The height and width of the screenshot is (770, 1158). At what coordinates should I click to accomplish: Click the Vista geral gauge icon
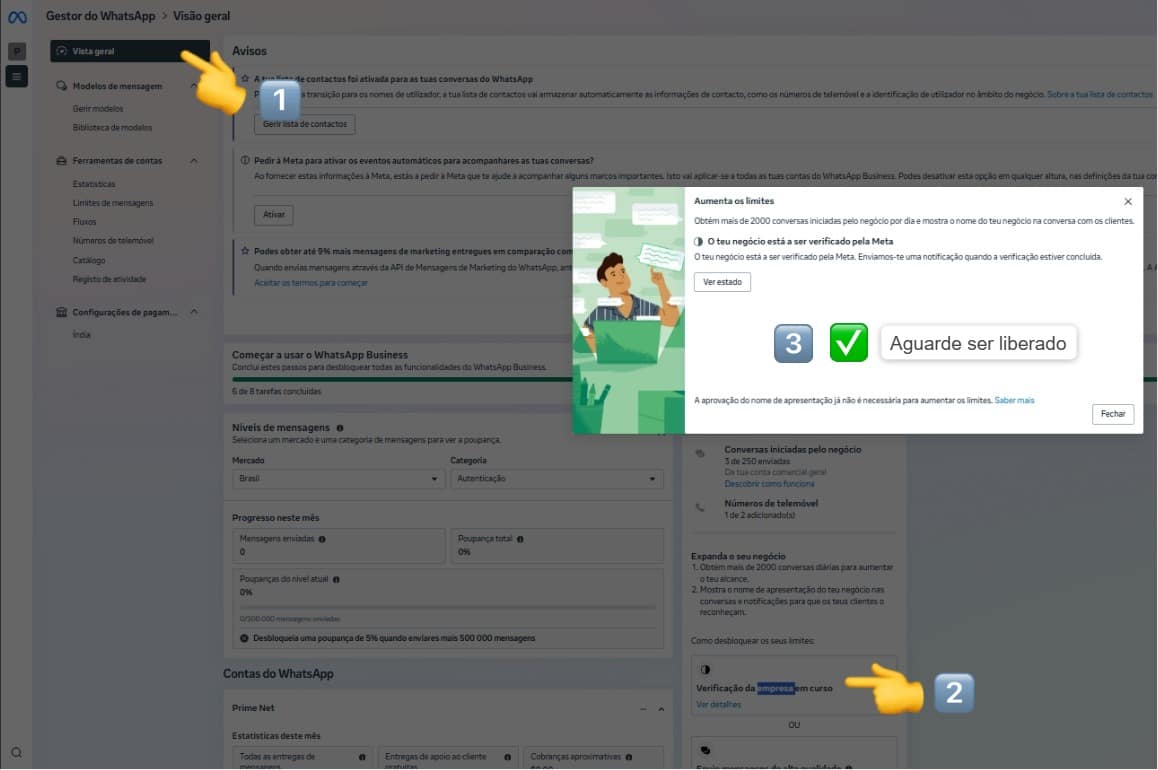tap(61, 51)
